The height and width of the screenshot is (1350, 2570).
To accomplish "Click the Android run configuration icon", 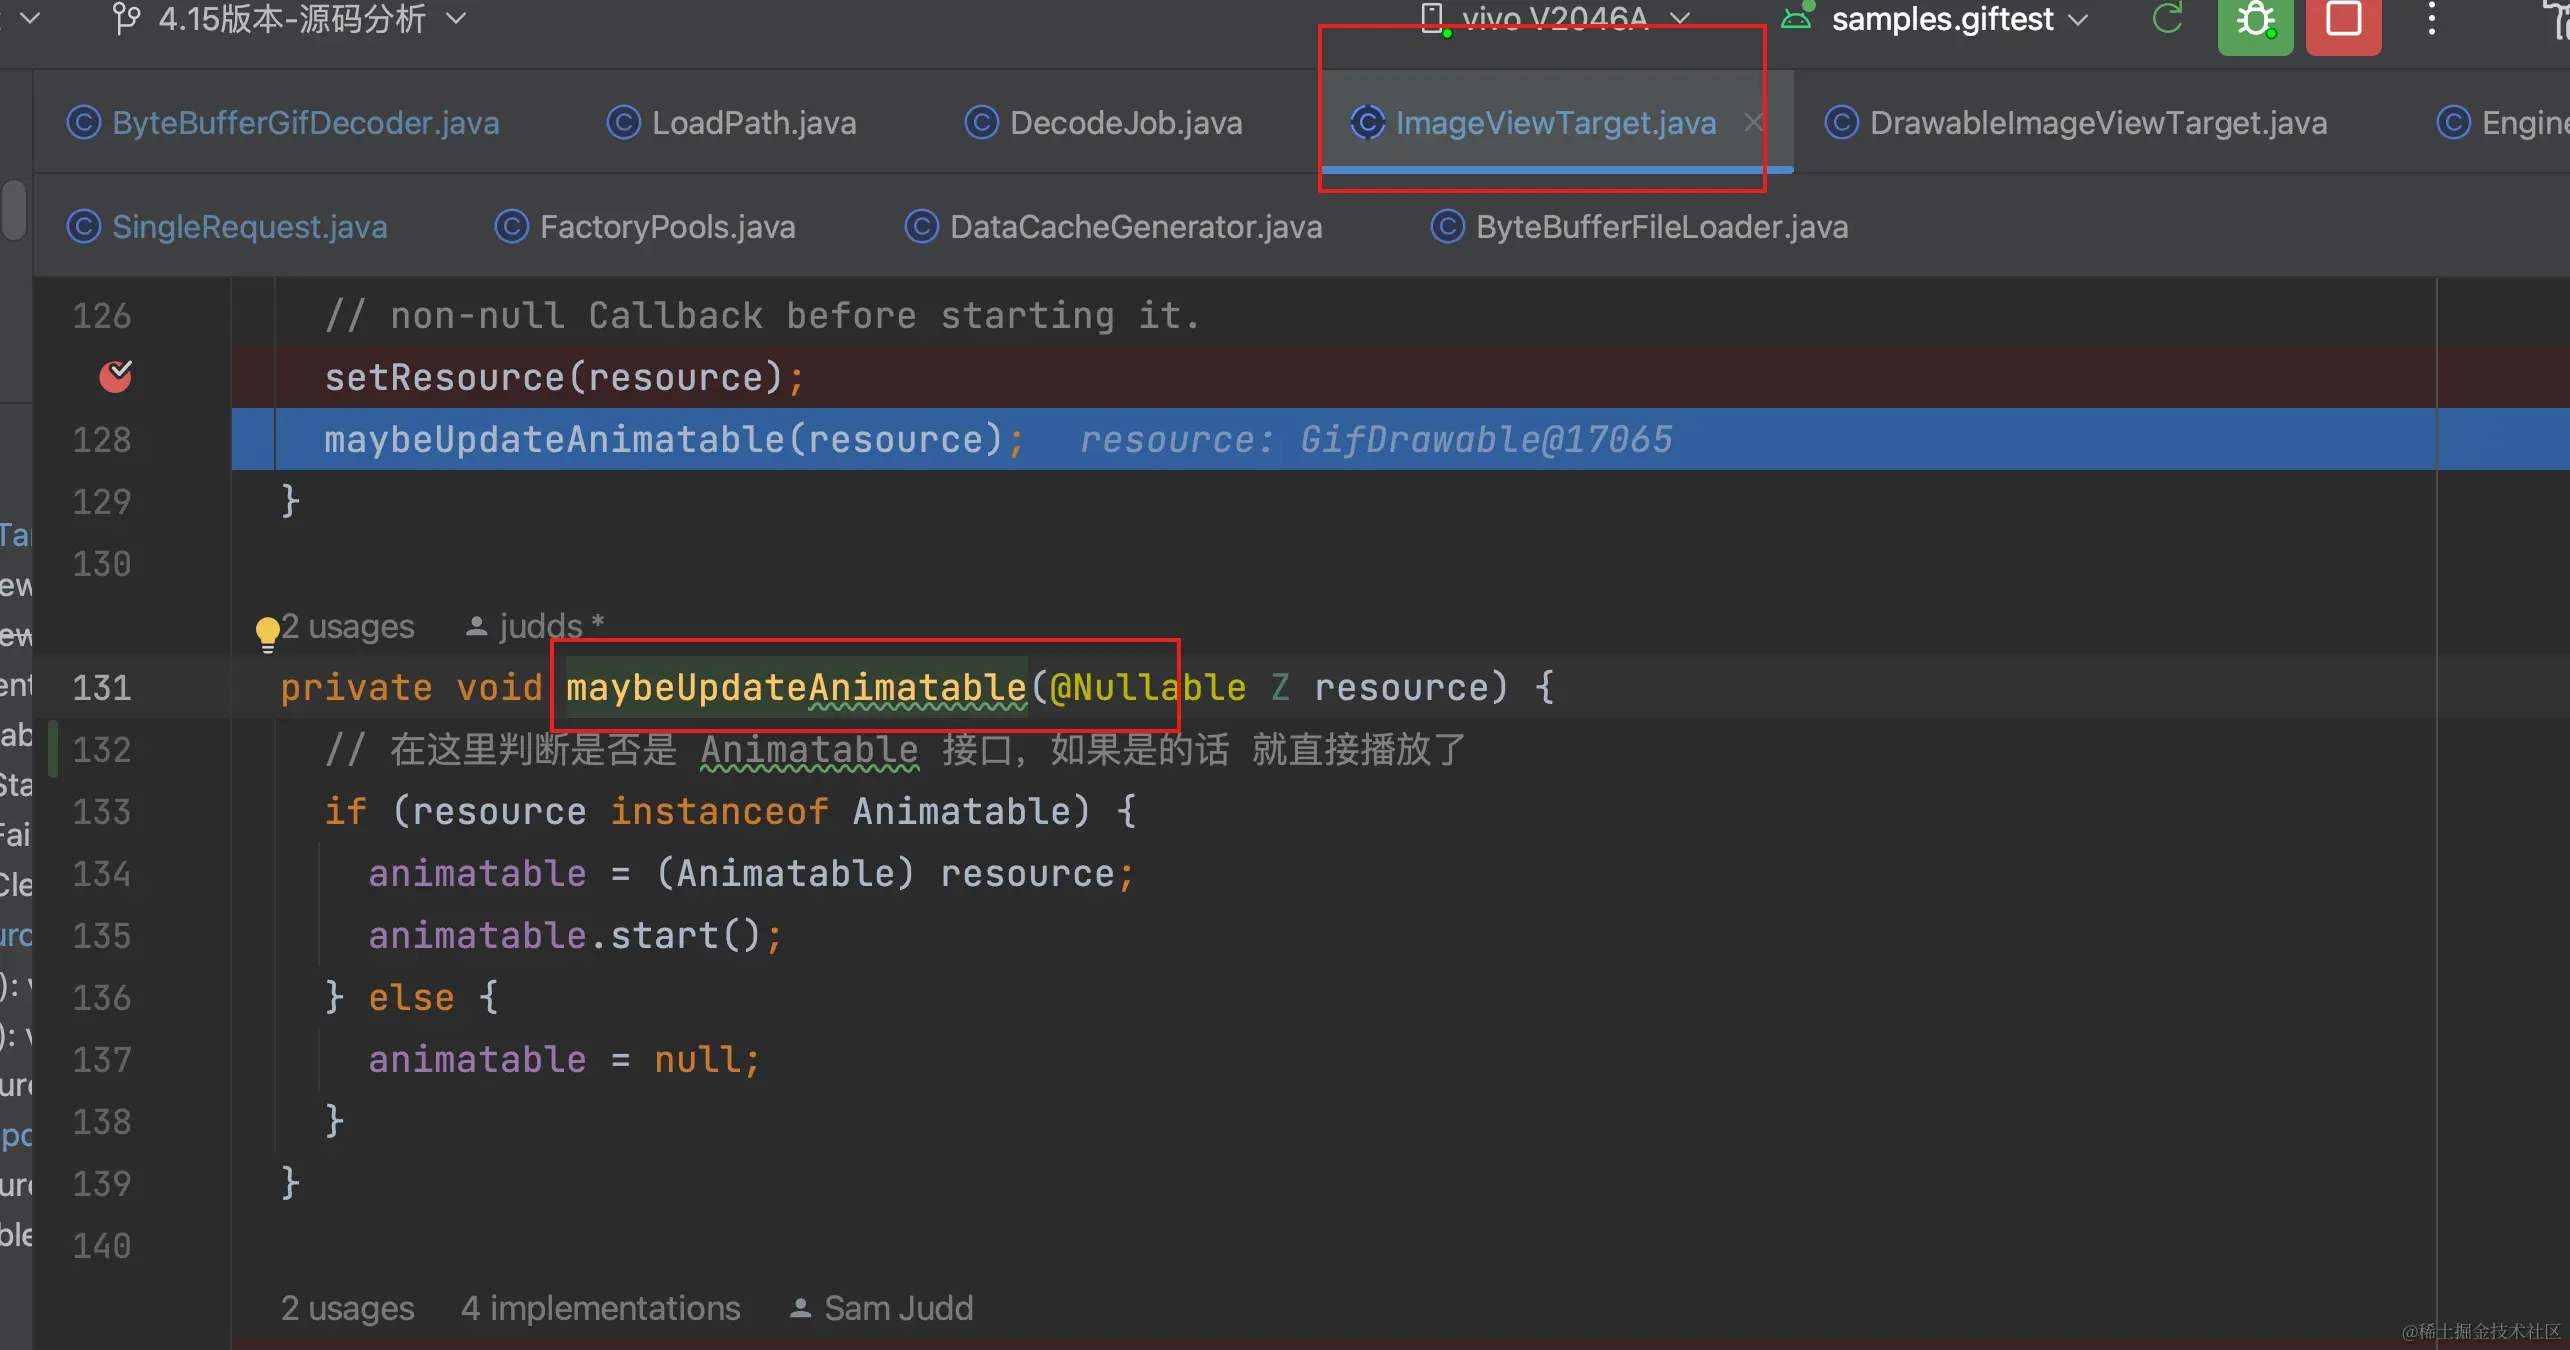I will (x=1796, y=18).
